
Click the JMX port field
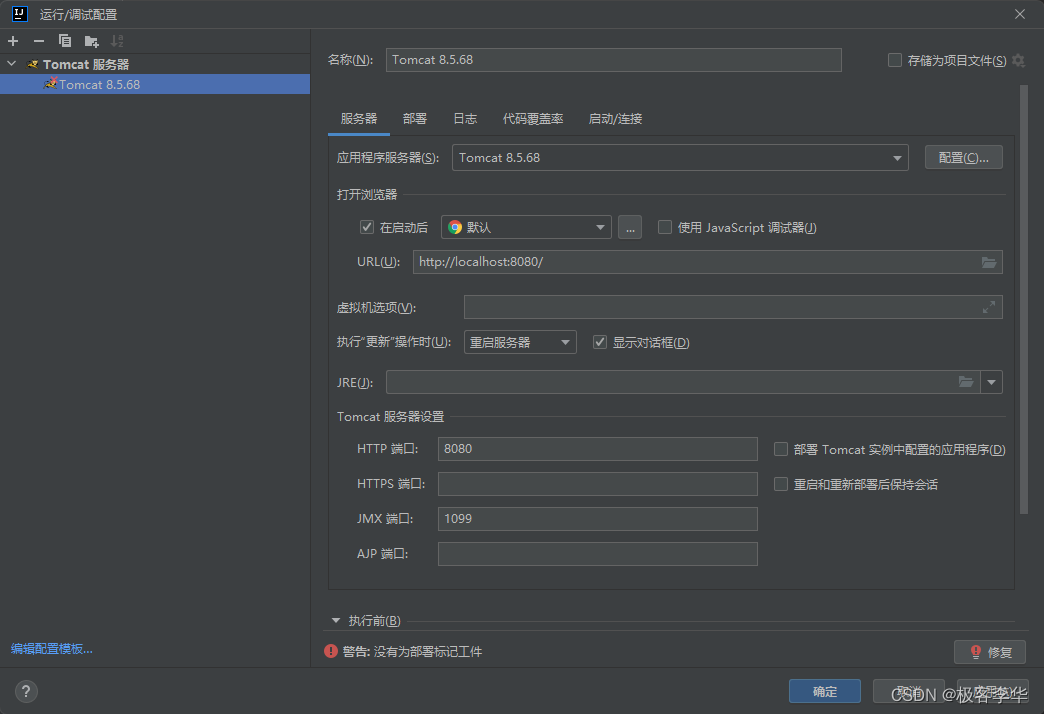pyautogui.click(x=597, y=519)
